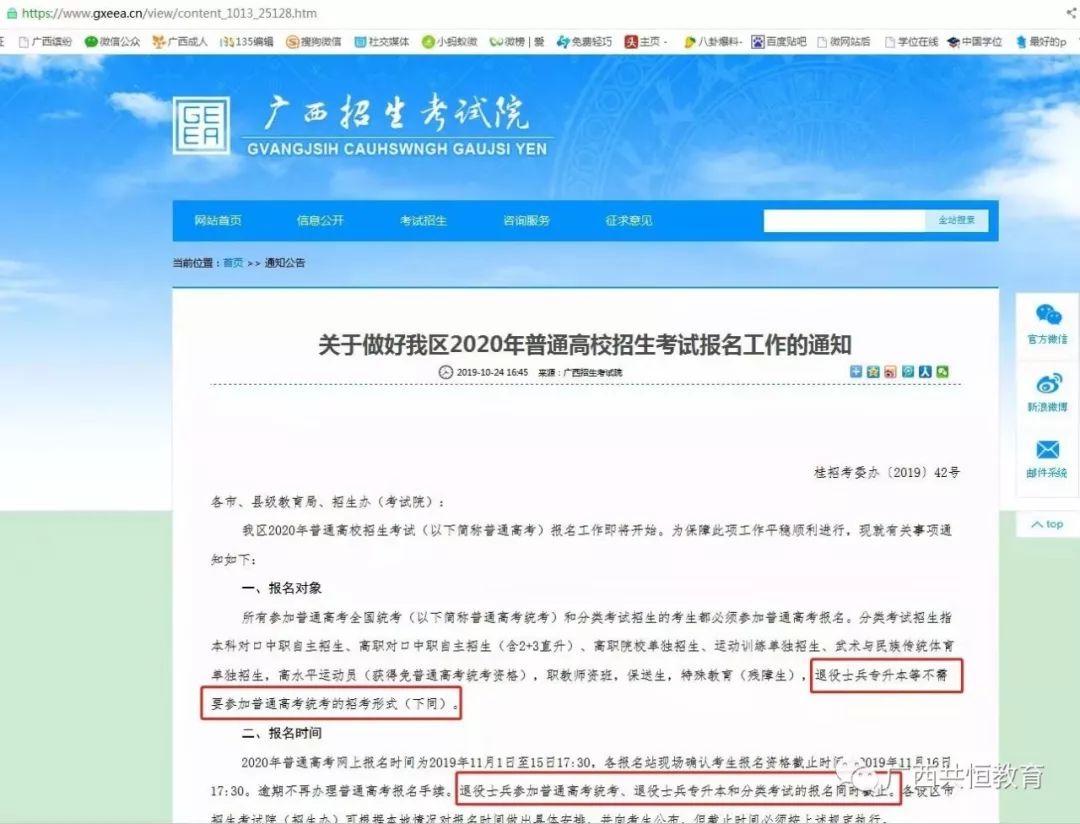Select 考试招生 in the navigation bar
This screenshot has width=1080, height=824.
point(423,221)
